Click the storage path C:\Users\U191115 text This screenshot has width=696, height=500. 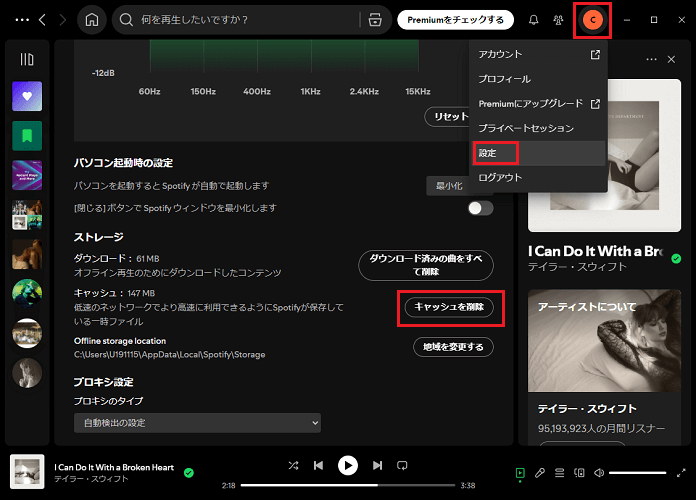point(170,355)
